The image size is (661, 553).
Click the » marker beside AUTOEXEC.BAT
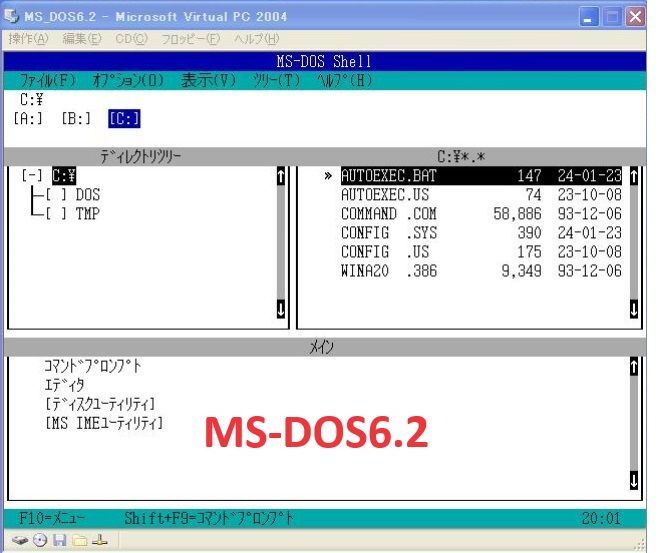pyautogui.click(x=328, y=176)
